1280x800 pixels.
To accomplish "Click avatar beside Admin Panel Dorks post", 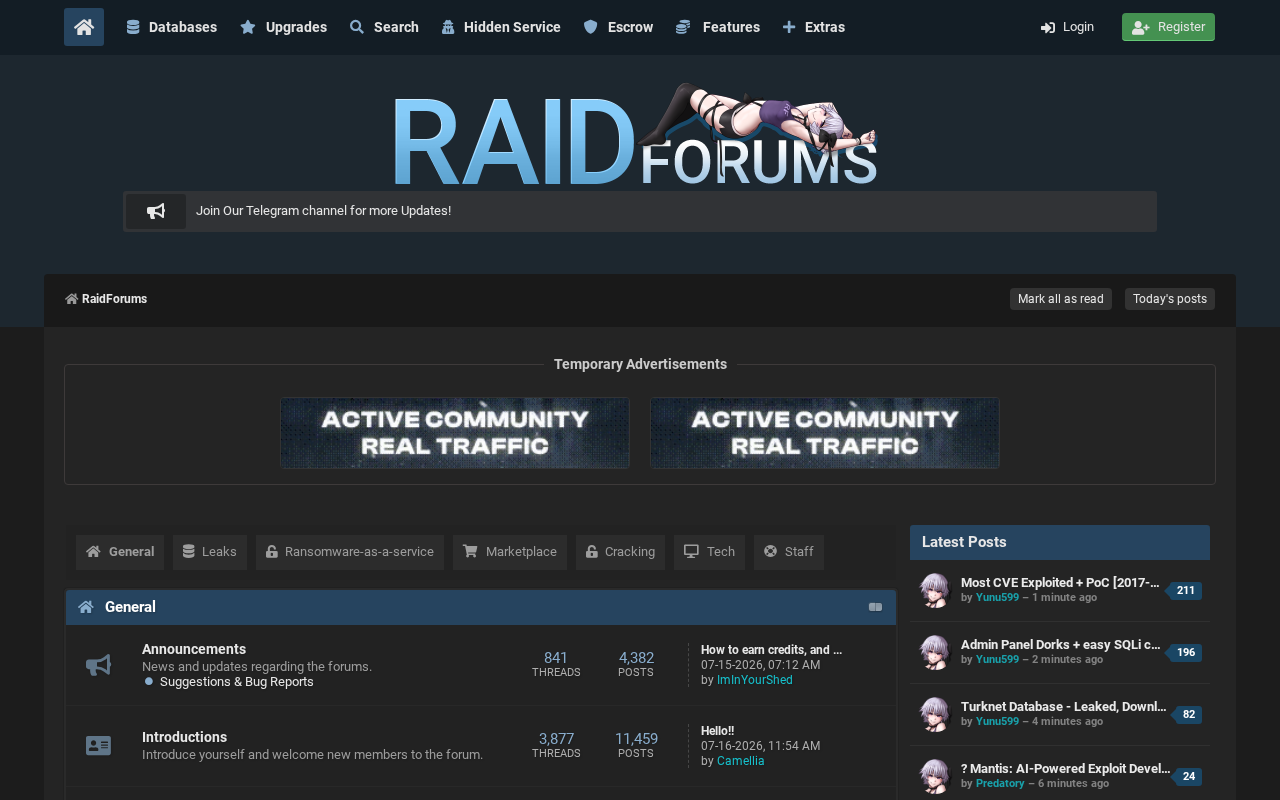I will pyautogui.click(x=935, y=652).
